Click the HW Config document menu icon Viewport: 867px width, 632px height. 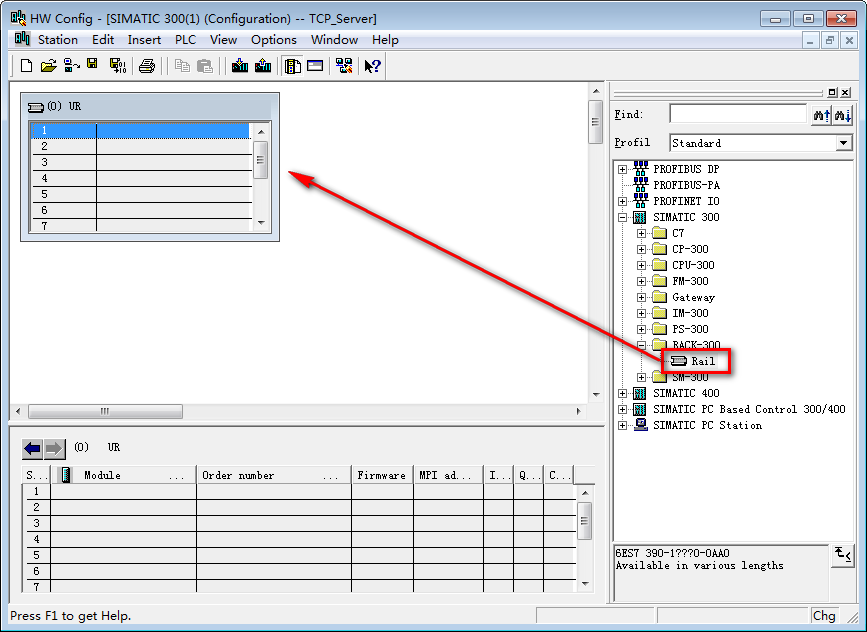point(22,39)
